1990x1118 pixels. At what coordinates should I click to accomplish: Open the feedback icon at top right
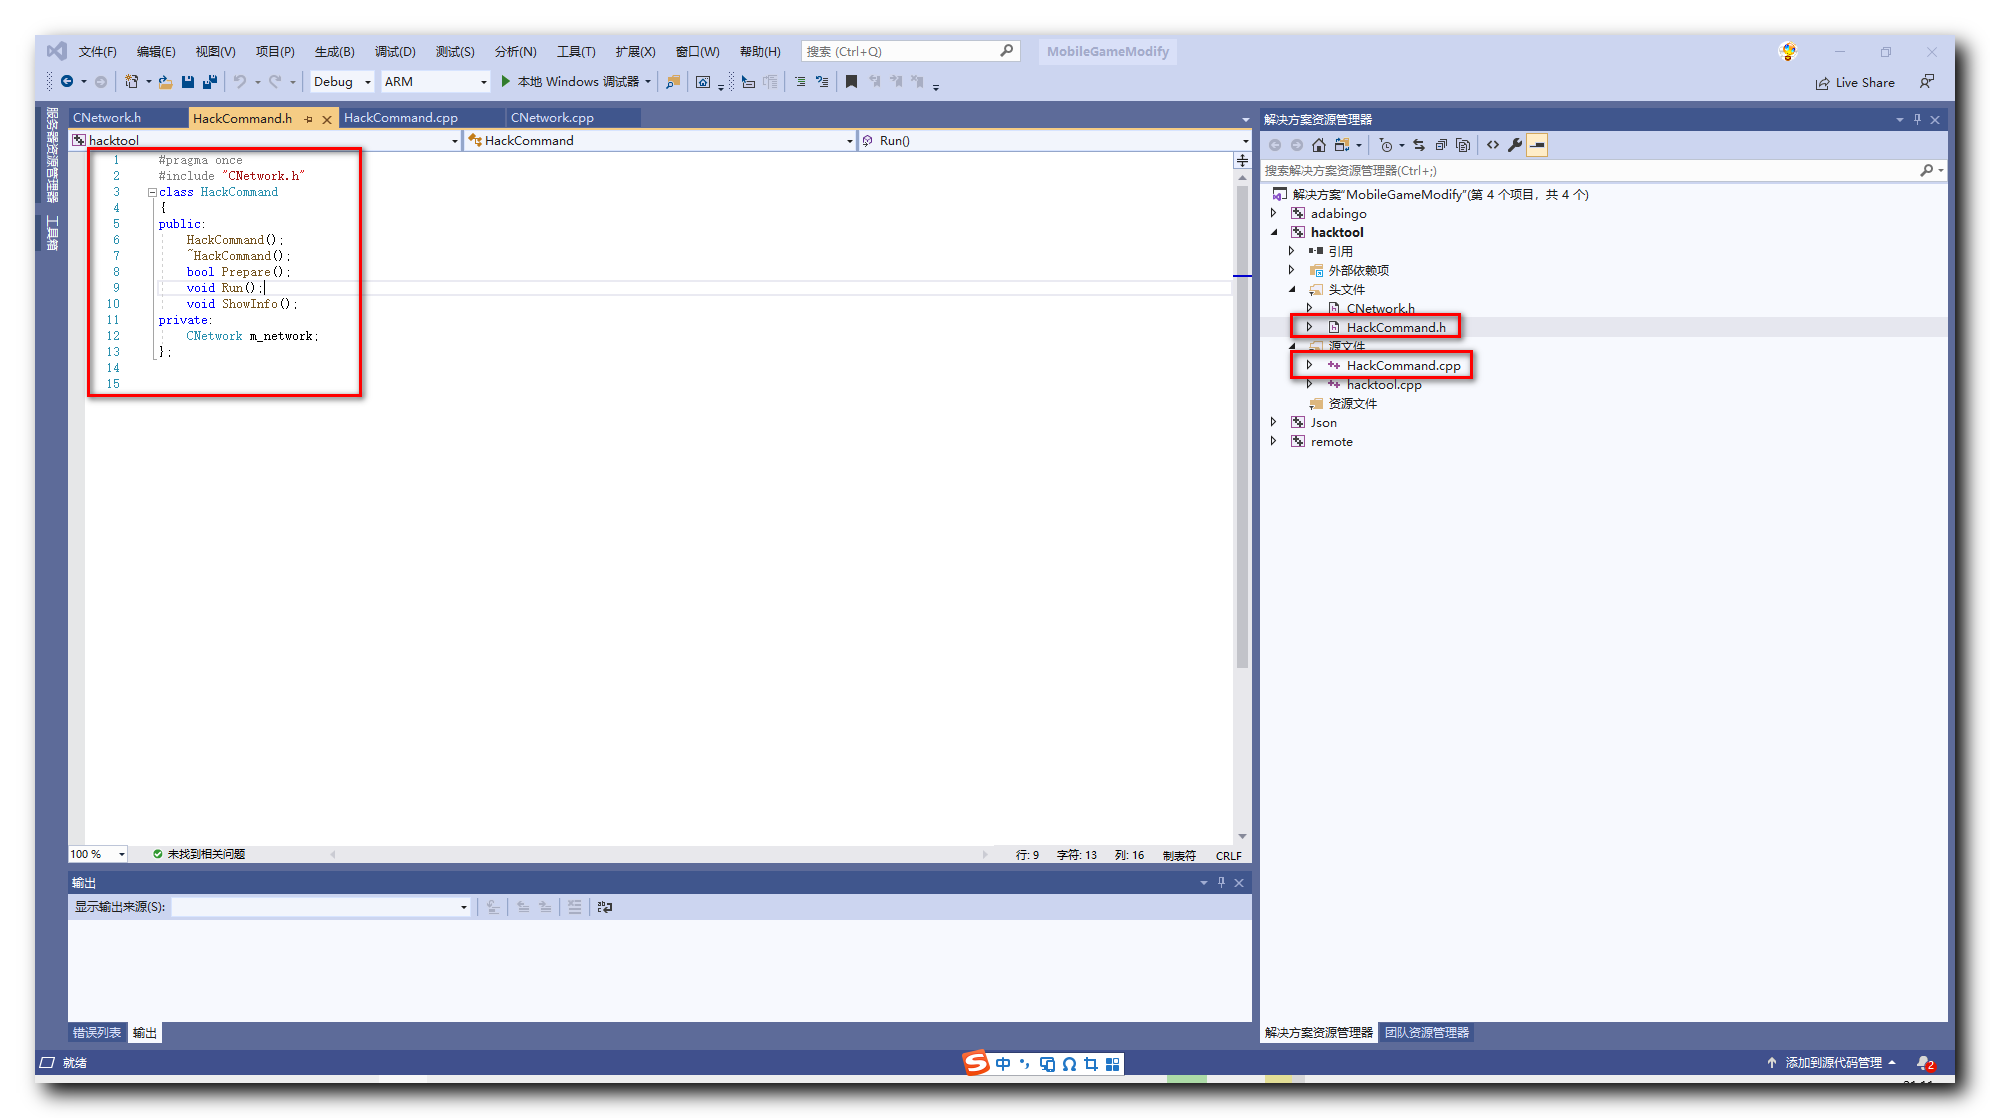point(1926,82)
